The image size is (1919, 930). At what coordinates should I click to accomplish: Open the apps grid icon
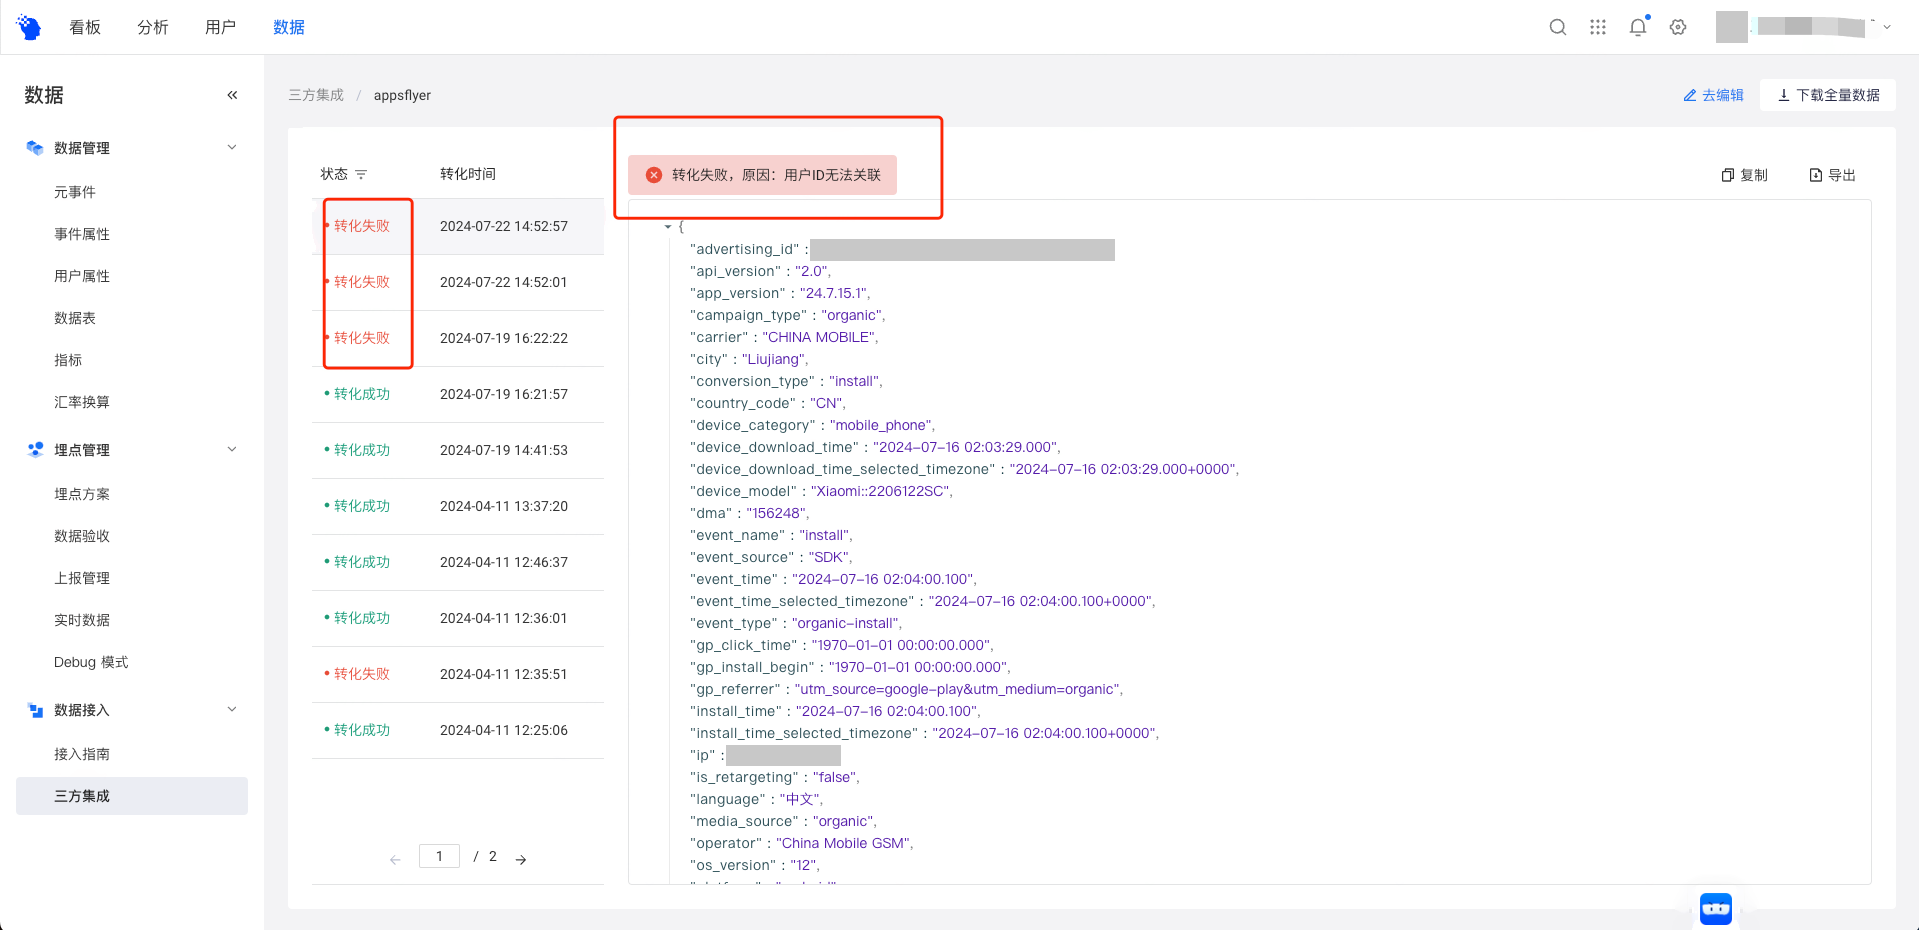1598,27
